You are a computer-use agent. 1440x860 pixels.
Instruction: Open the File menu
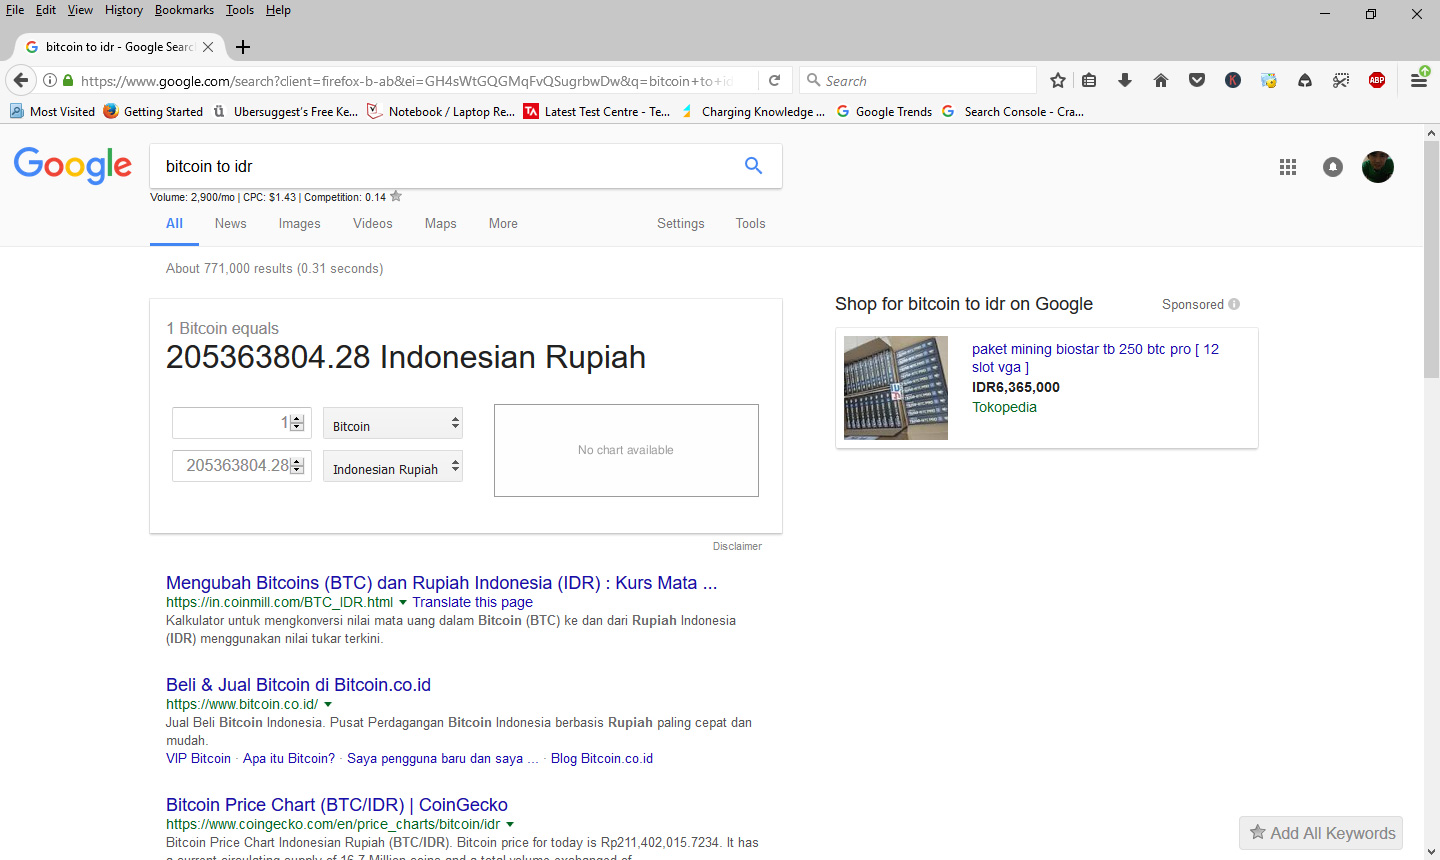15,10
